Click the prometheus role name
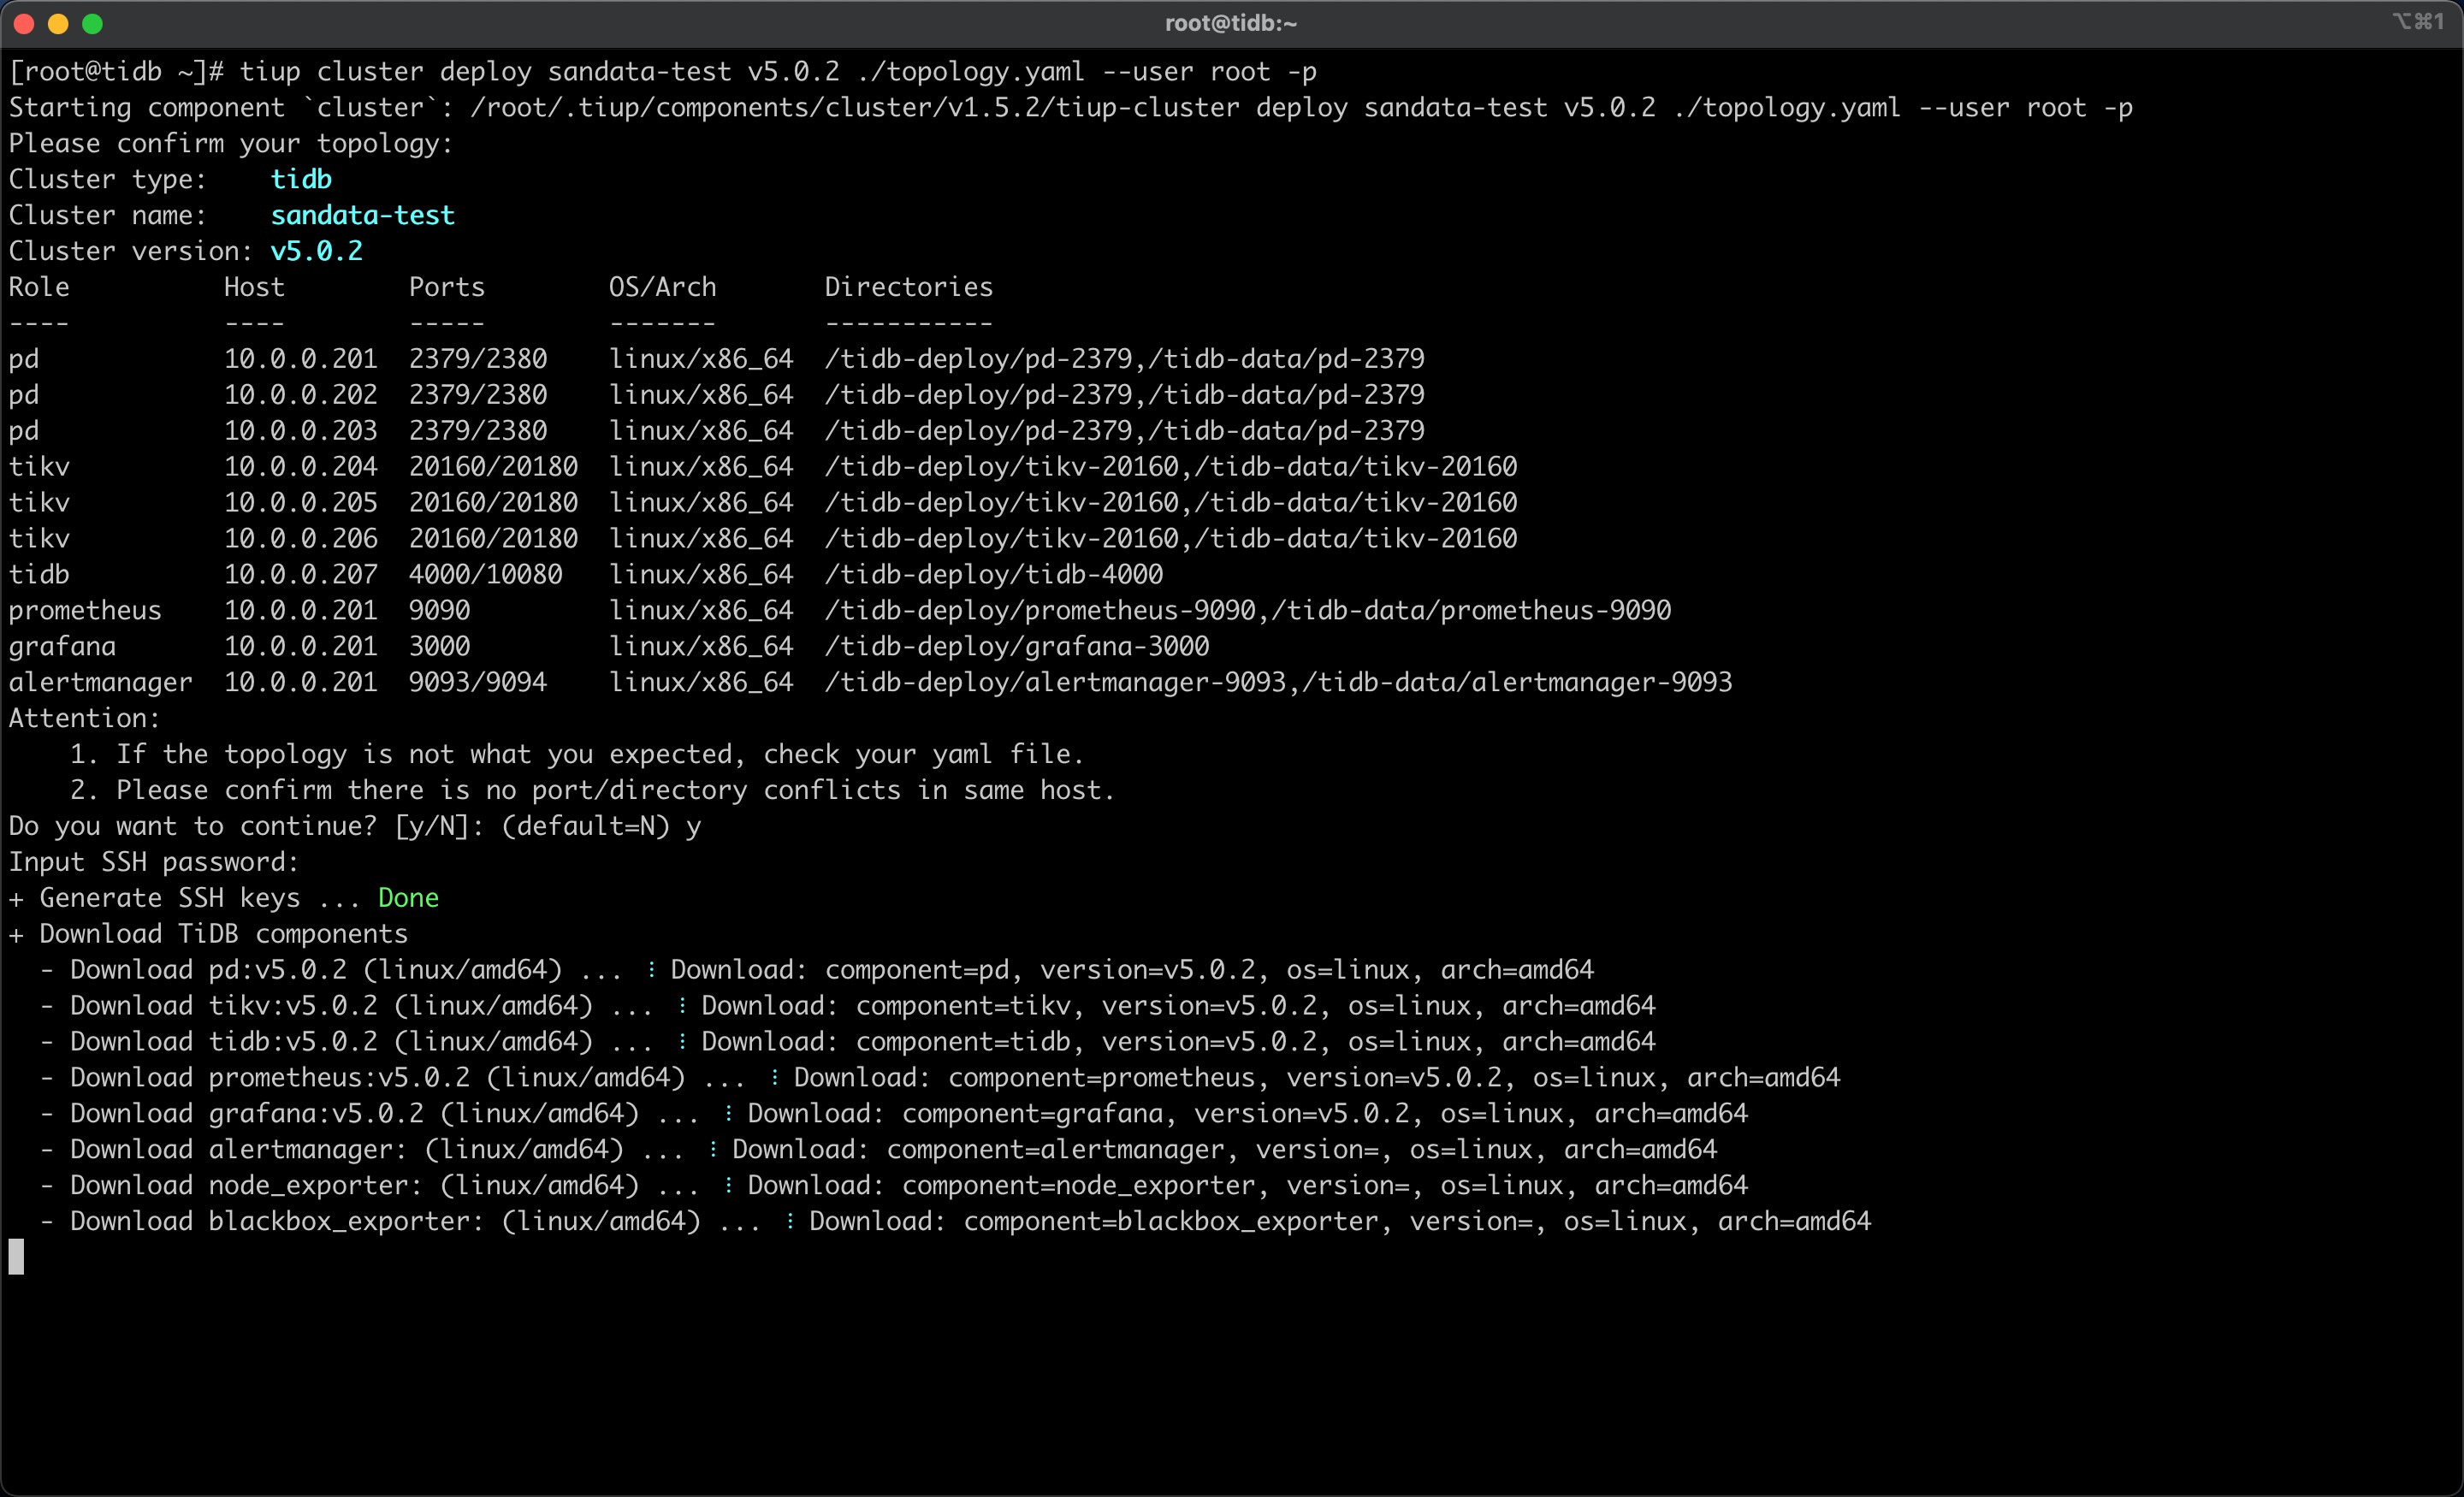 (85, 611)
